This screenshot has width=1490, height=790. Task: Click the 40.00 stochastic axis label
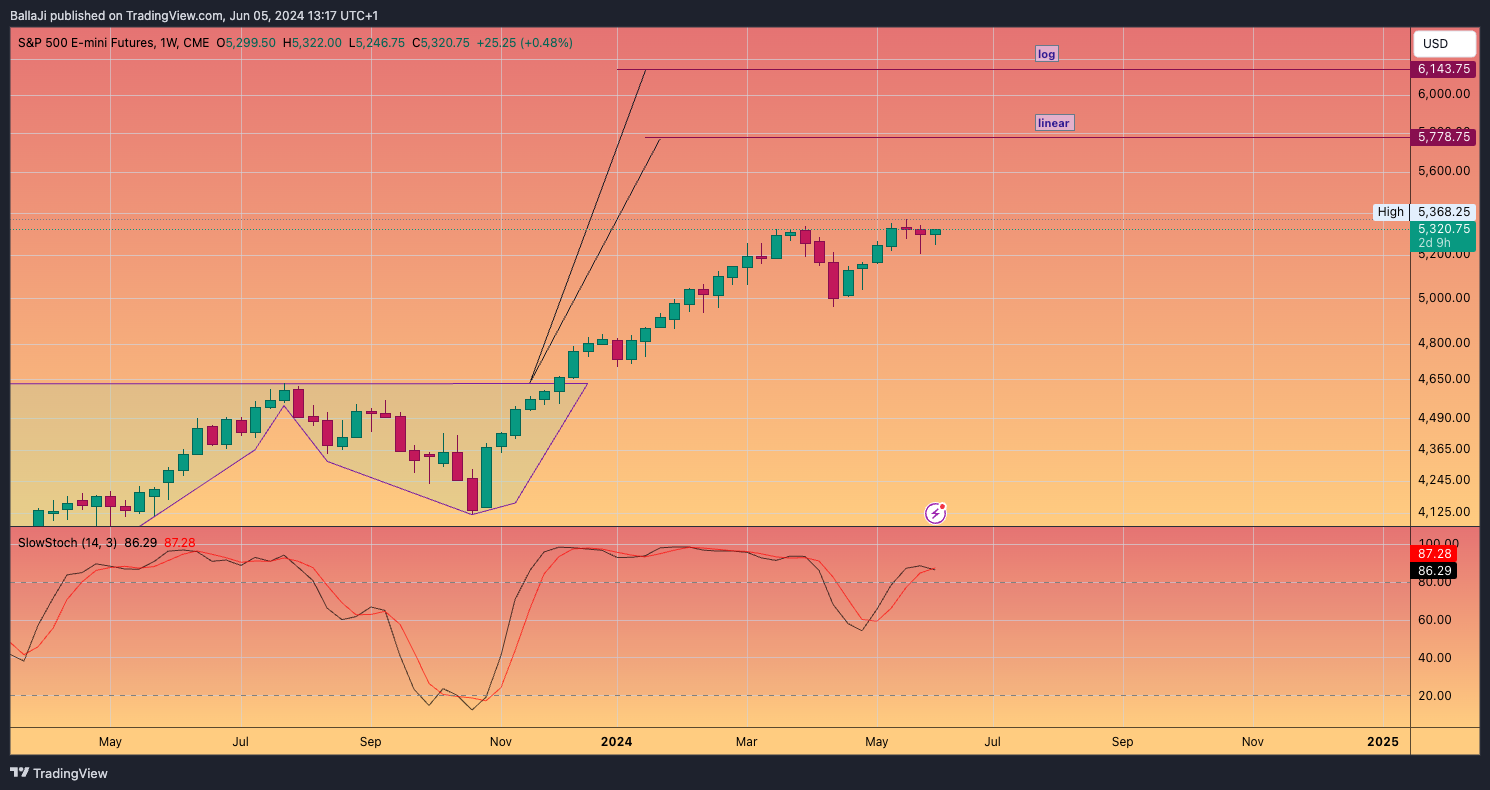pyautogui.click(x=1435, y=658)
